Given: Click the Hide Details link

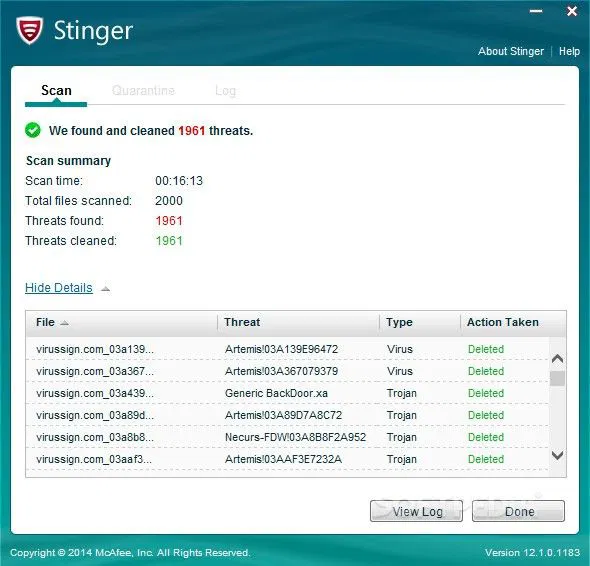Looking at the screenshot, I should pos(59,288).
